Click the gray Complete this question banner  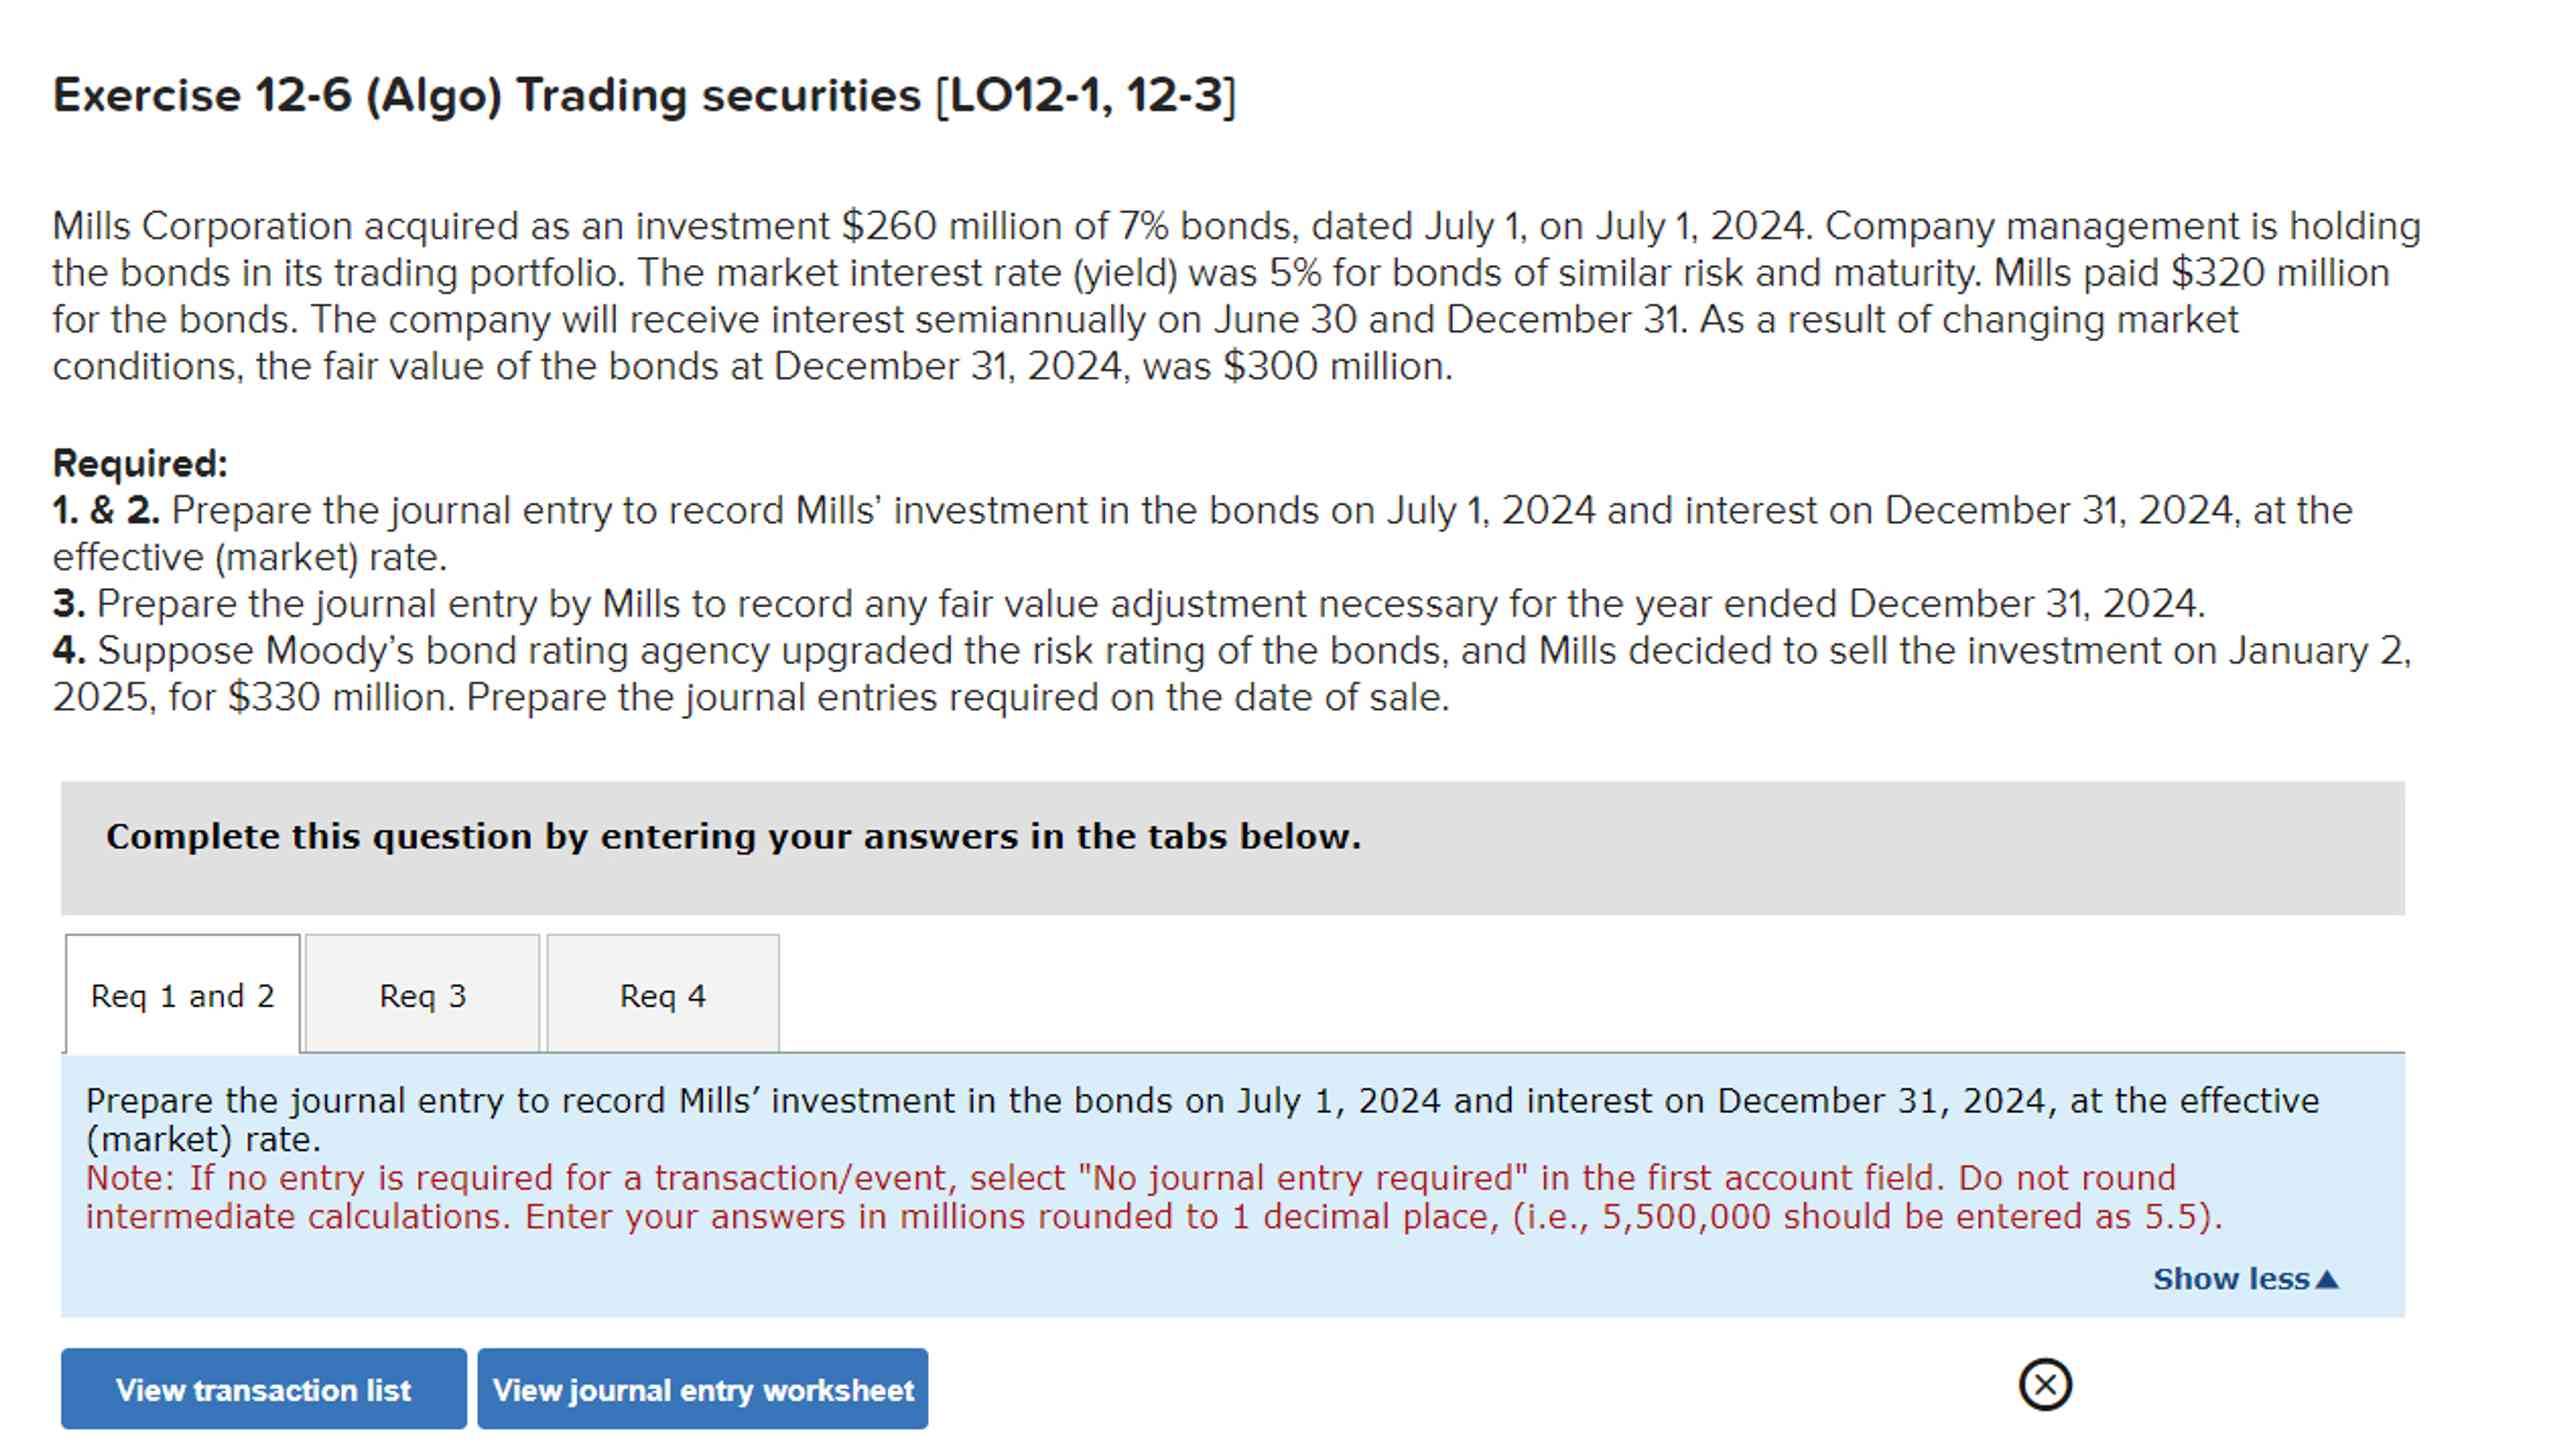tap(733, 836)
